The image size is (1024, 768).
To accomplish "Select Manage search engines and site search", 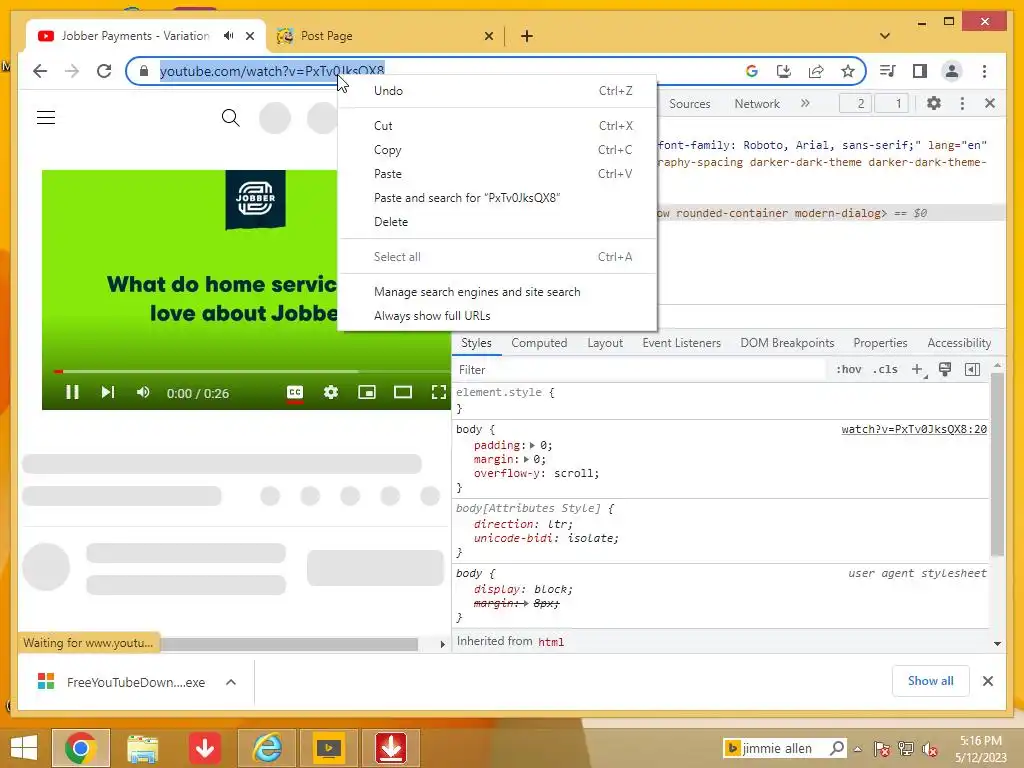I will (497, 292).
